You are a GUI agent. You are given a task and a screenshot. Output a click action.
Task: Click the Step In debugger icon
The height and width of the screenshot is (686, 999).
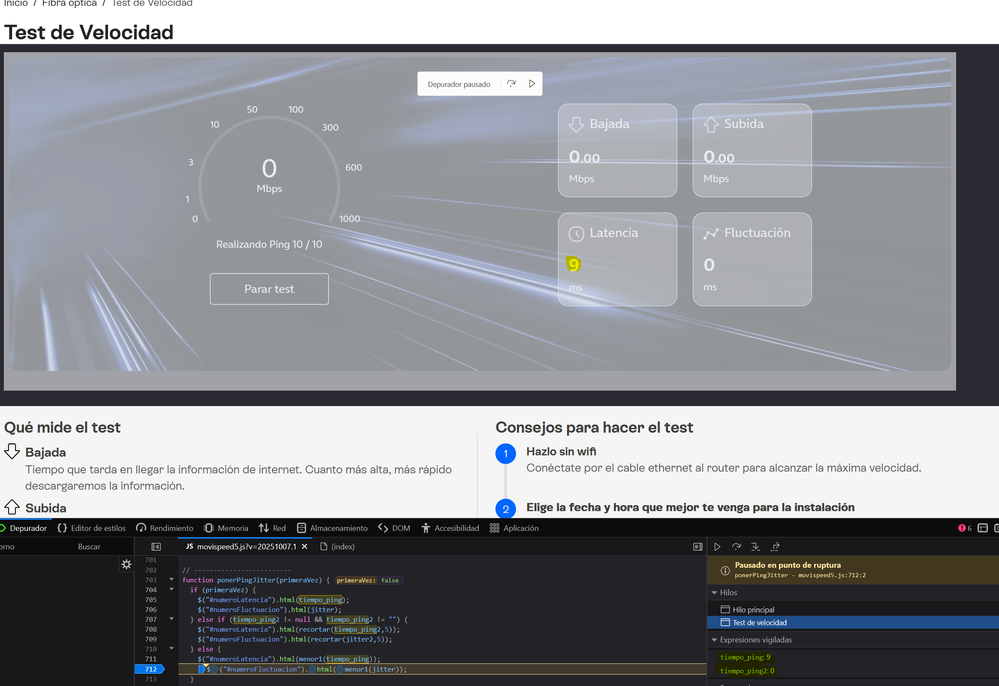coord(755,547)
